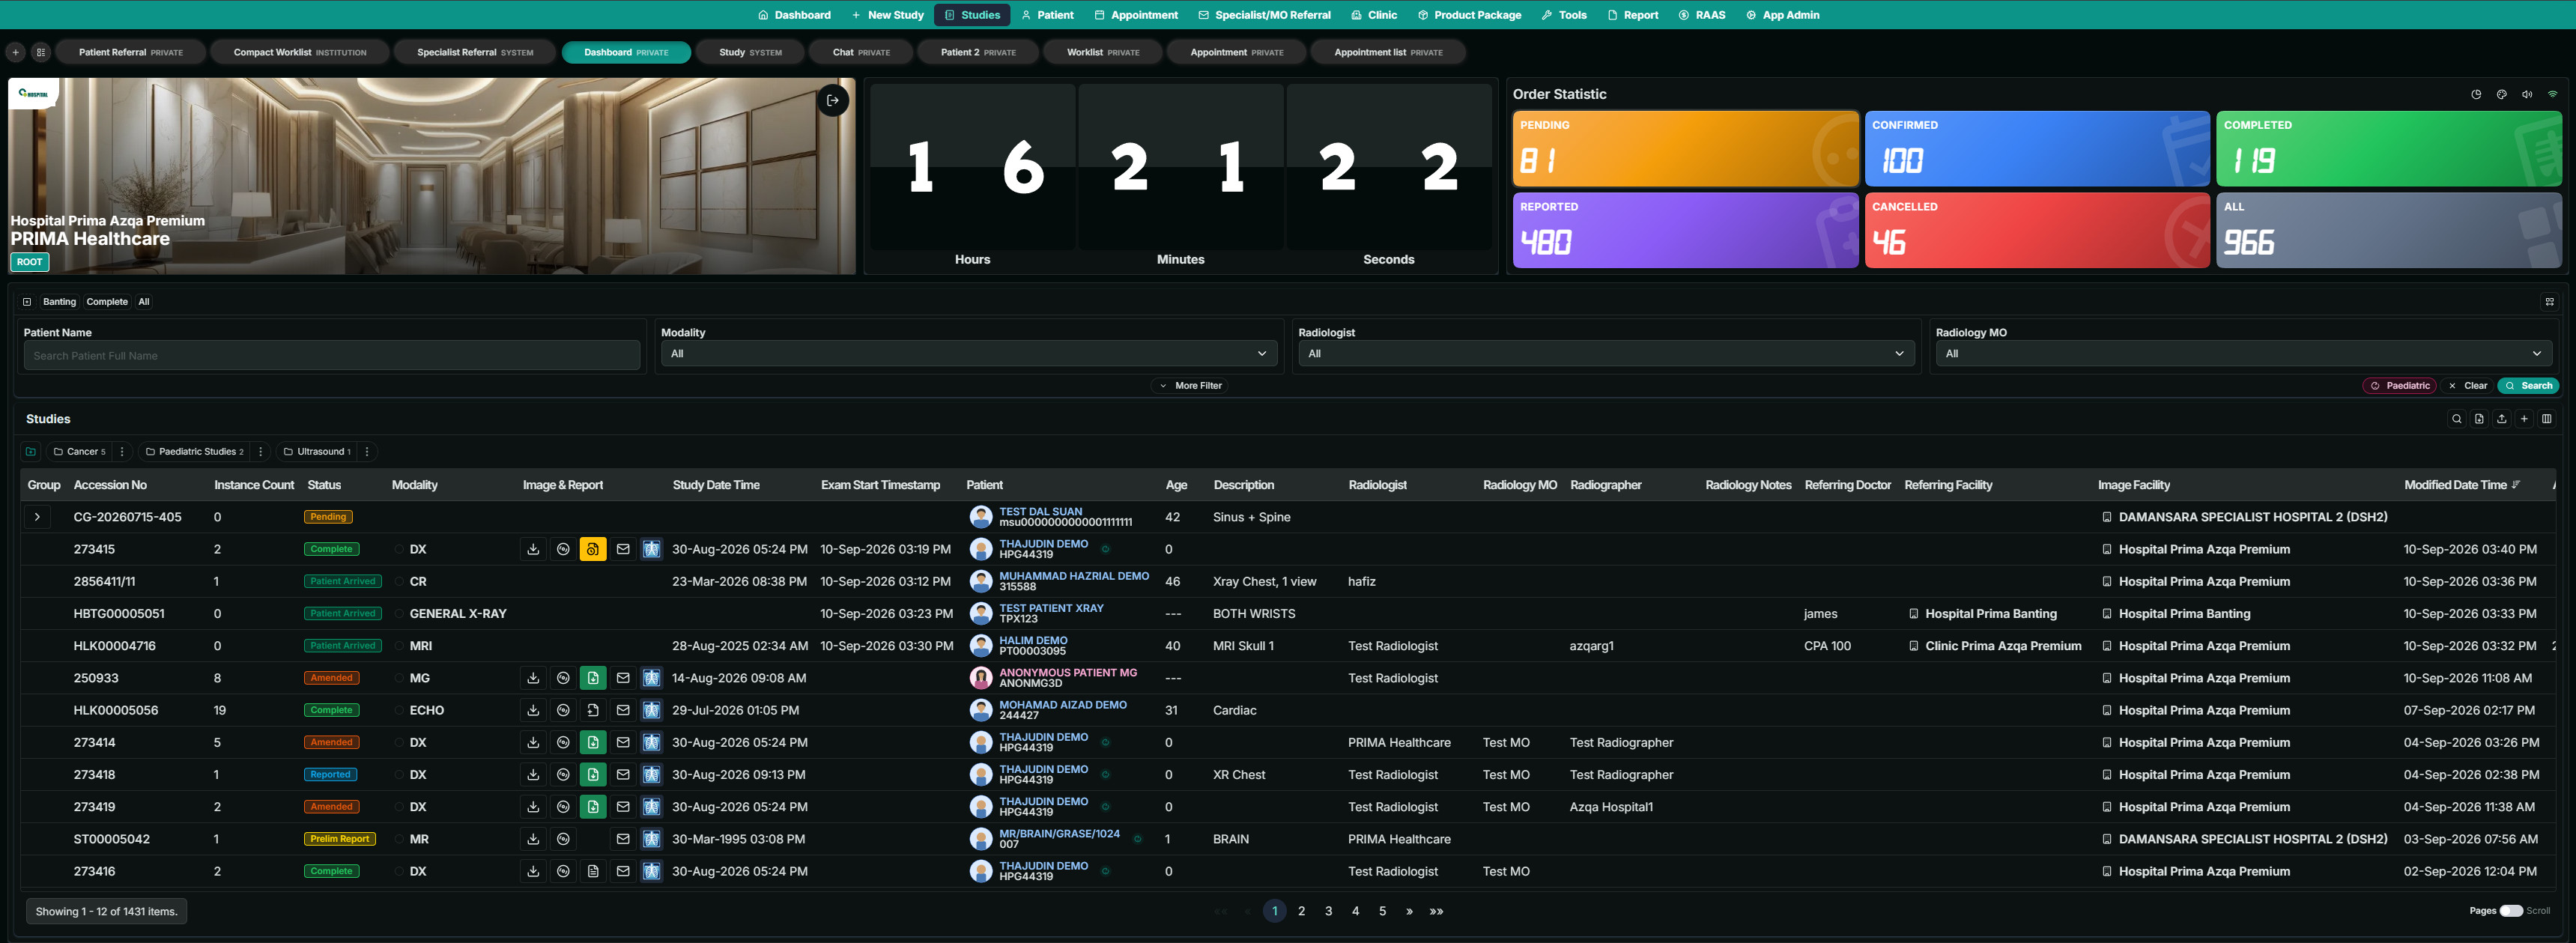Open the X-ray viewer icon for study 273418
Viewport: 2576px width, 943px height.
651,775
